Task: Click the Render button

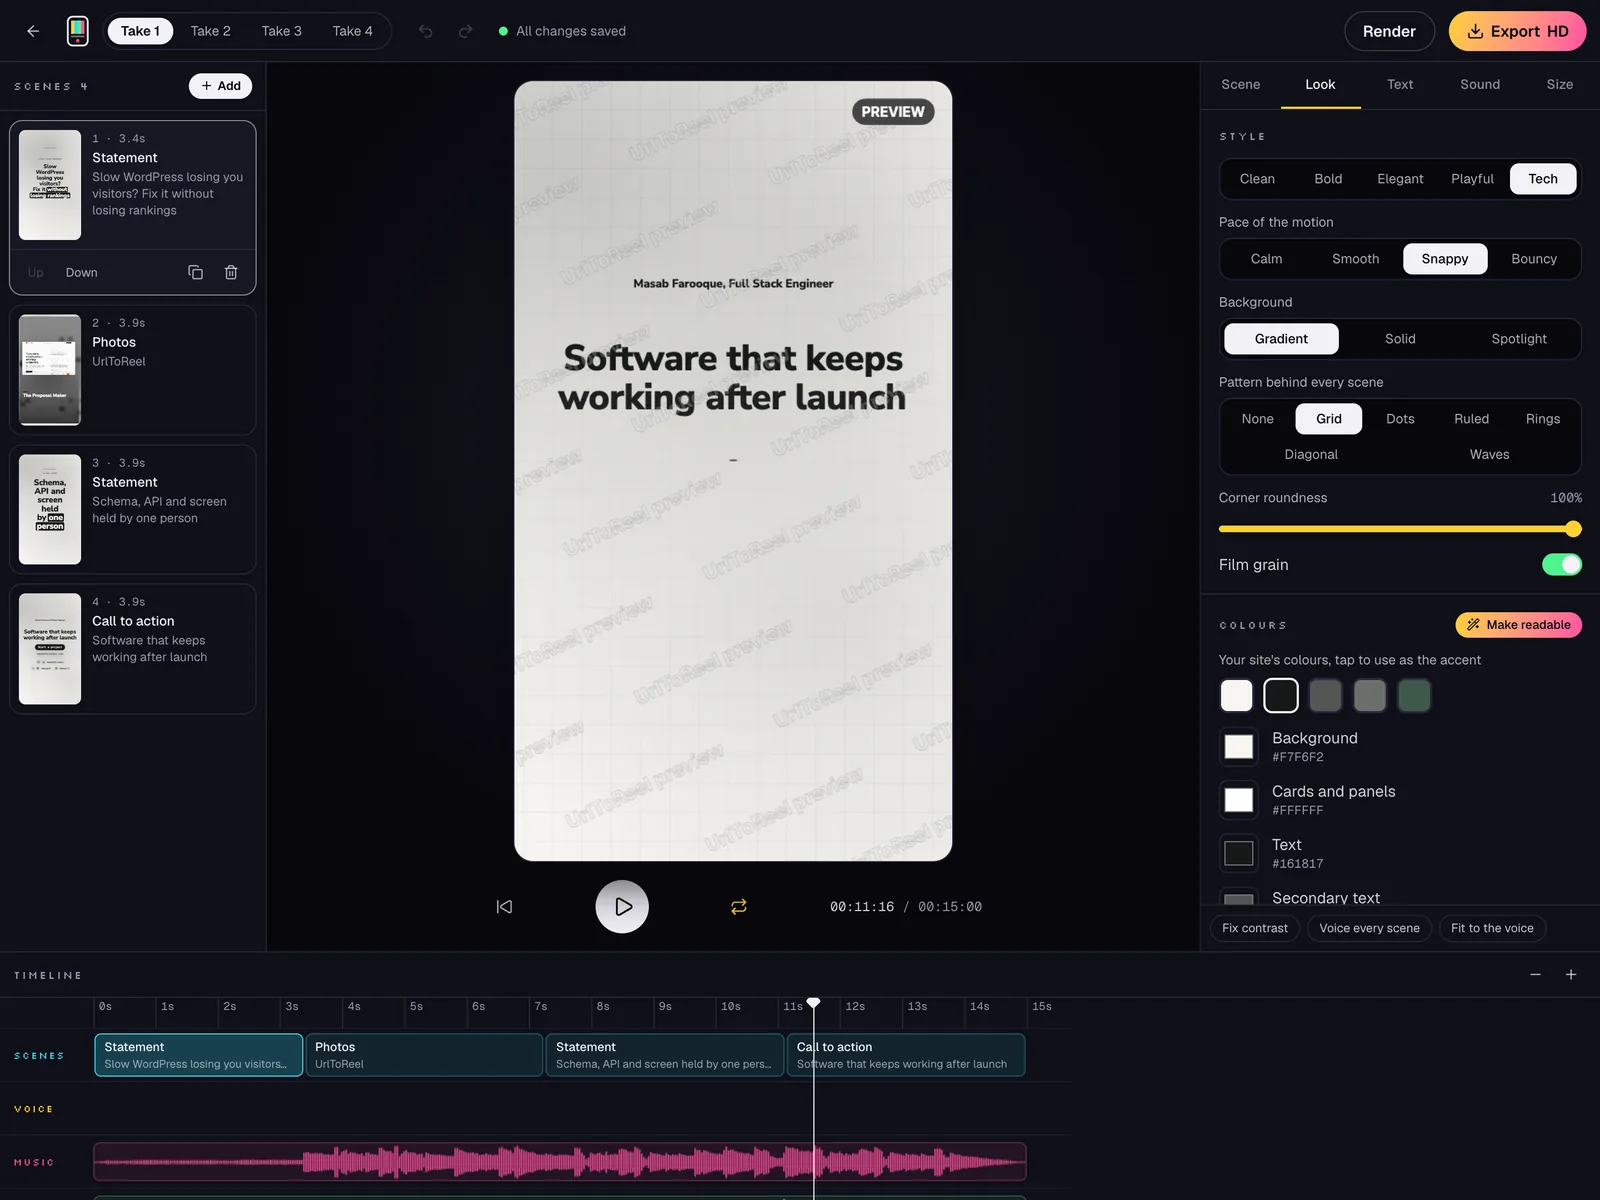Action: (1389, 31)
